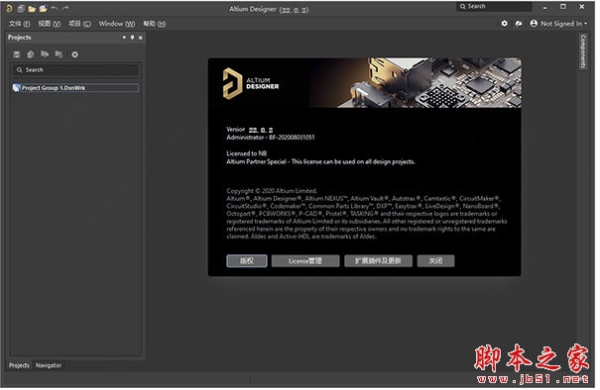The image size is (600, 390).
Task: Open Projects panel settings gear
Action: click(x=75, y=54)
